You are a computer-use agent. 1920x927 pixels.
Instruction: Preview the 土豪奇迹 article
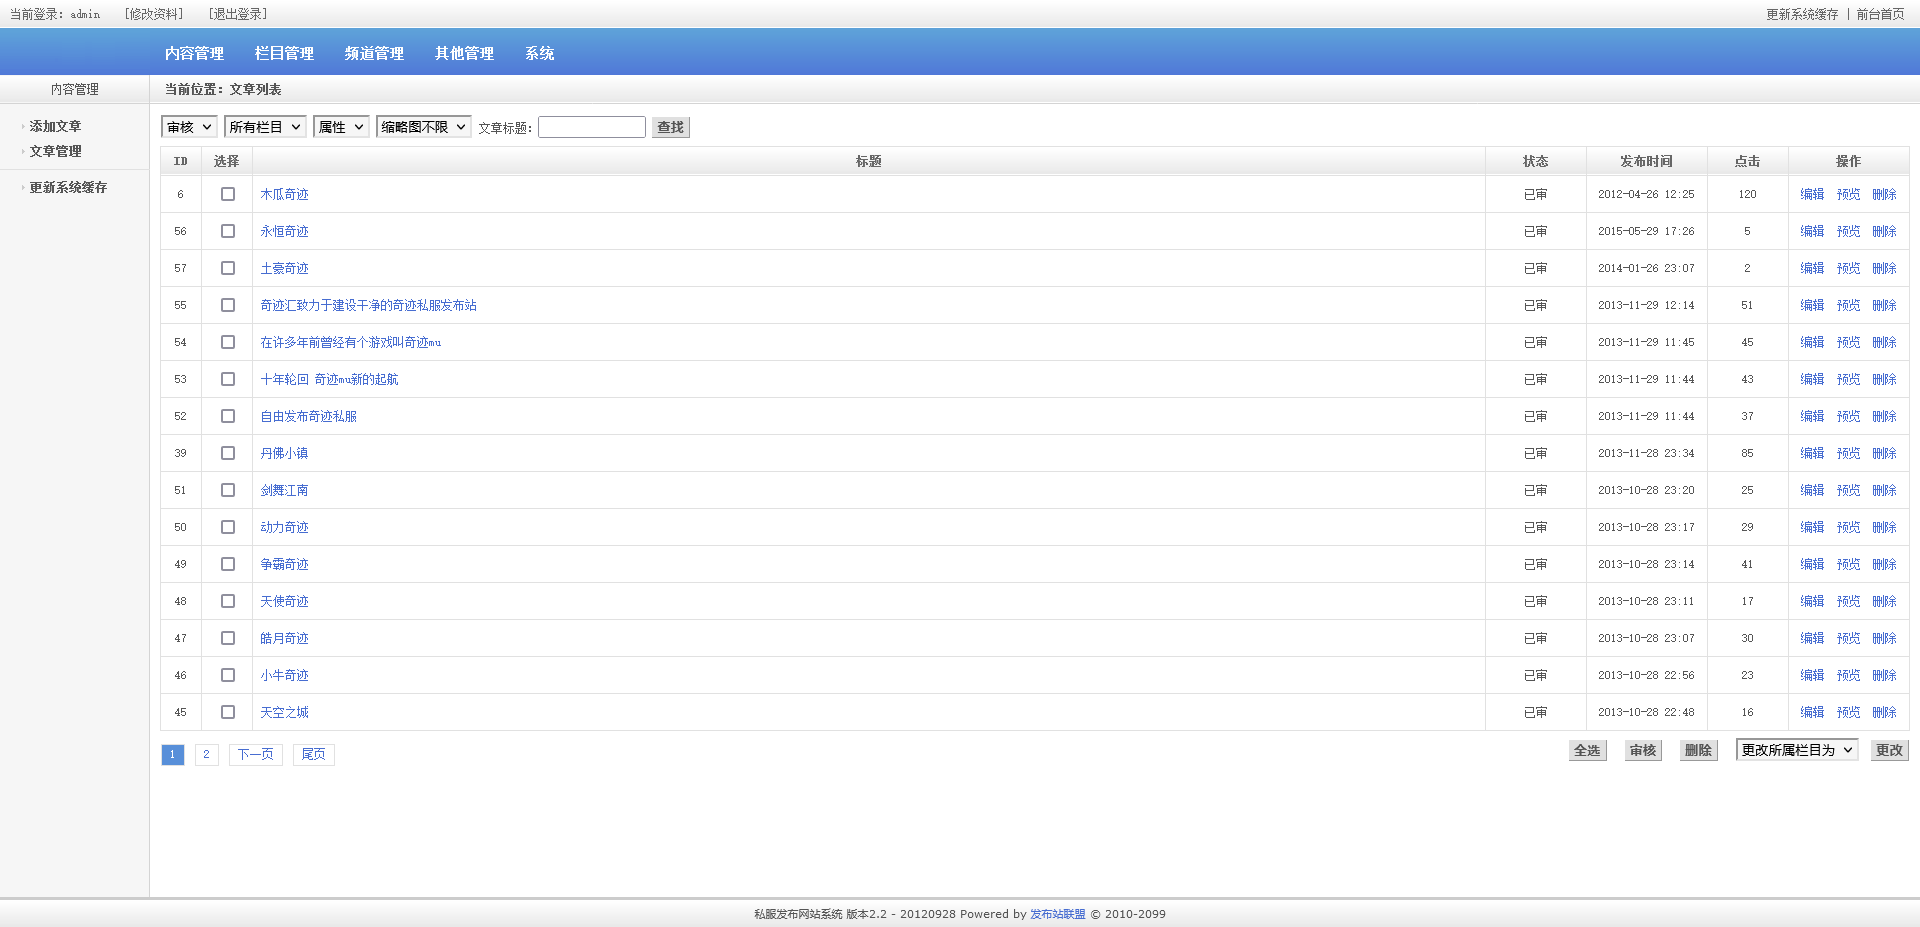pos(1848,268)
